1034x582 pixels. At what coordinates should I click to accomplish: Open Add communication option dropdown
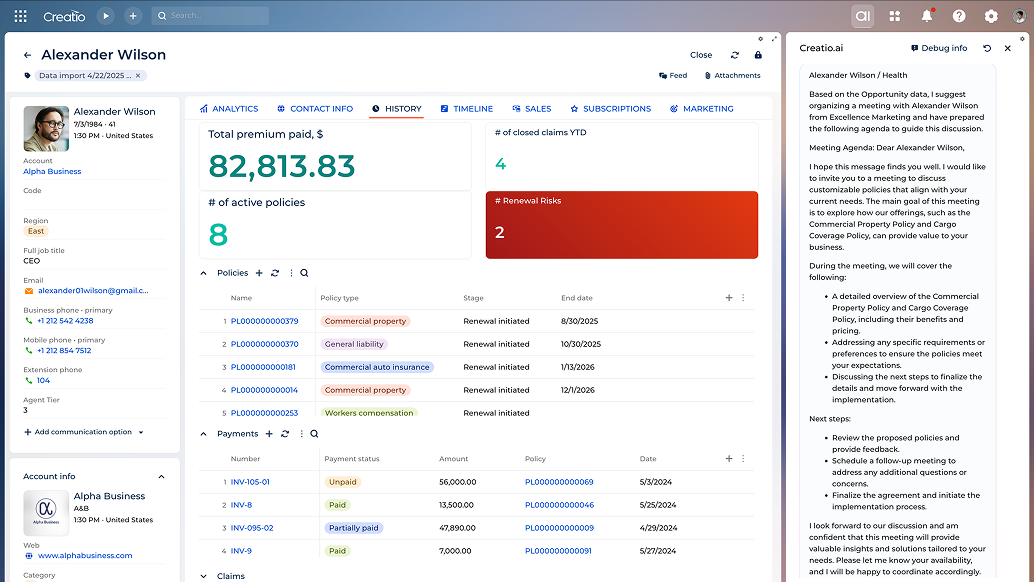click(x=84, y=432)
